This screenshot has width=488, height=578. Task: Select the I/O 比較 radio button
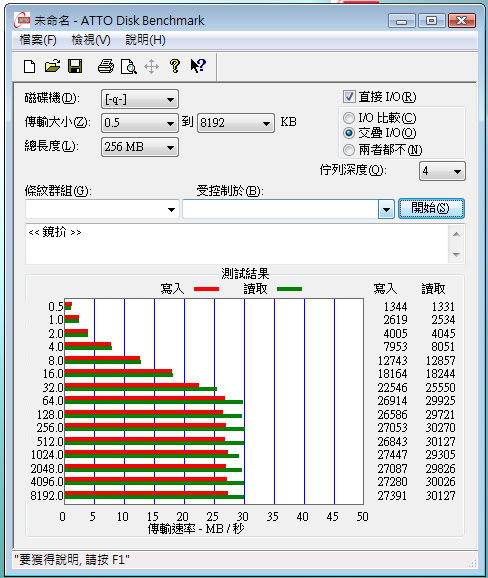coord(349,118)
